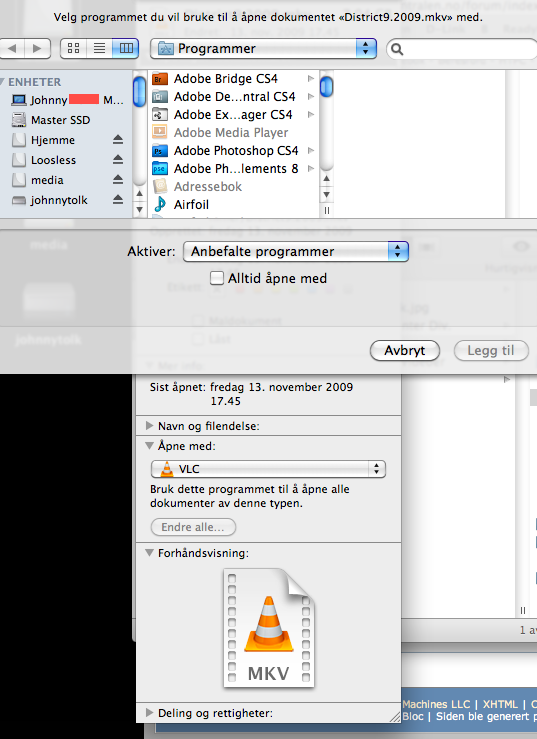Image resolution: width=537 pixels, height=739 pixels.
Task: Click the Adobe Bridge CS4 icon
Action: (x=160, y=79)
